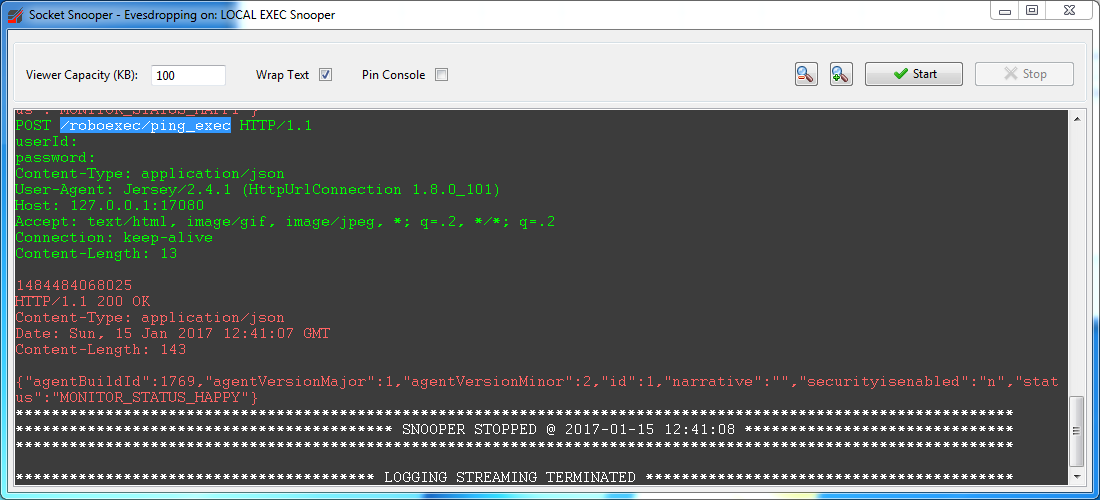Click the Socket Snooper app icon in title bar

point(15,15)
